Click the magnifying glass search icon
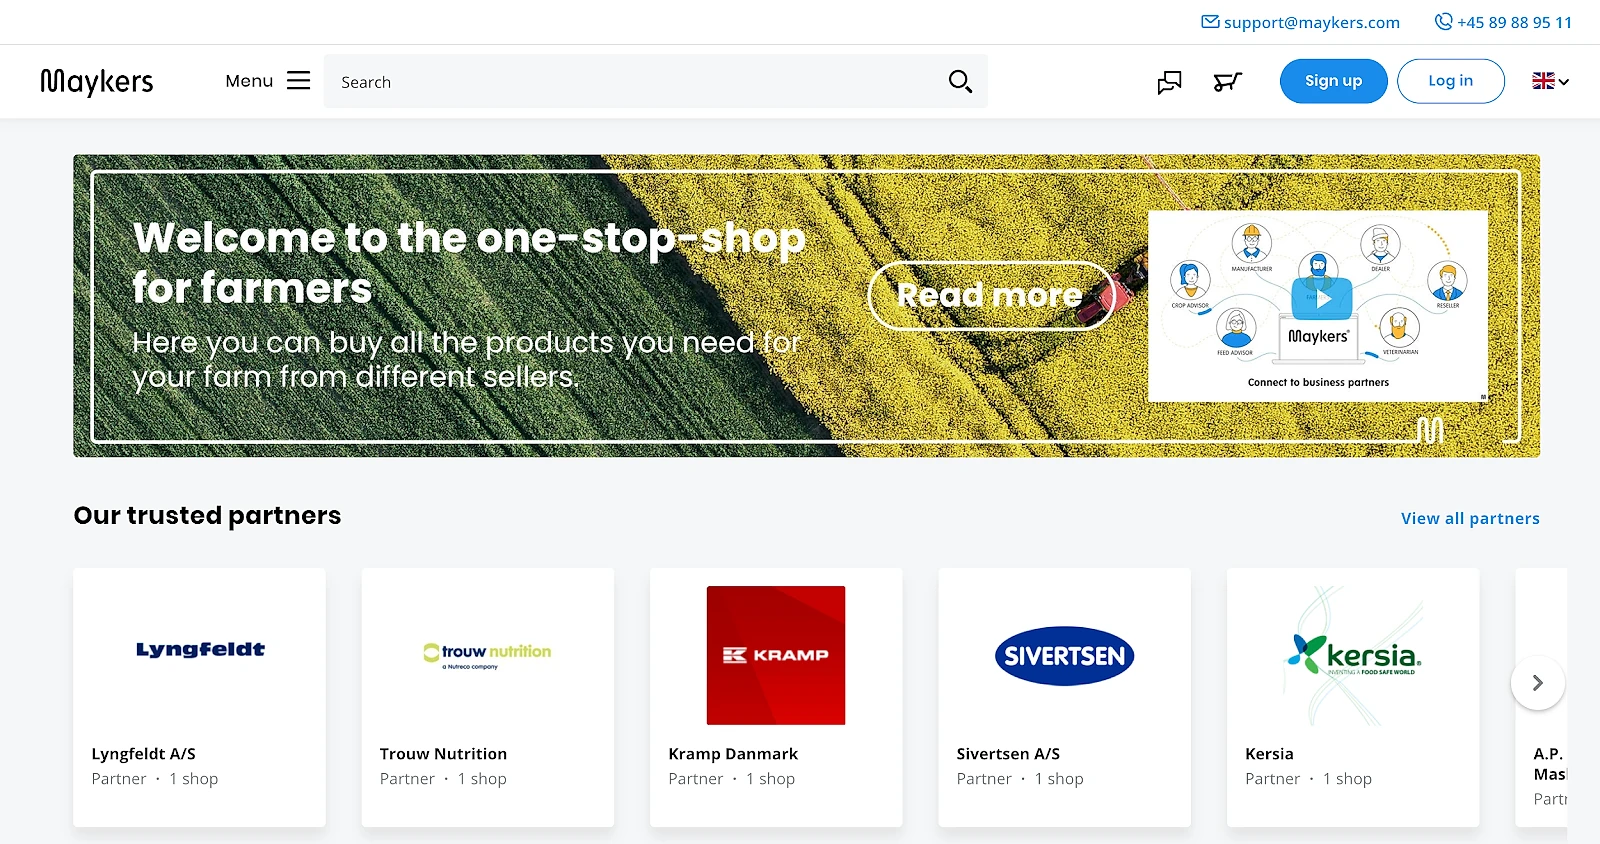Viewport: 1600px width, 844px height. tap(960, 82)
